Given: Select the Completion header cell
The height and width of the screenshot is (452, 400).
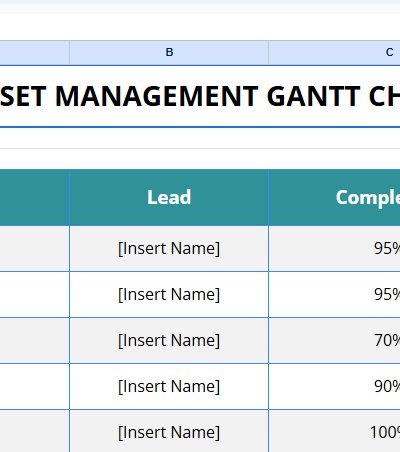Looking at the screenshot, I should click(334, 197).
